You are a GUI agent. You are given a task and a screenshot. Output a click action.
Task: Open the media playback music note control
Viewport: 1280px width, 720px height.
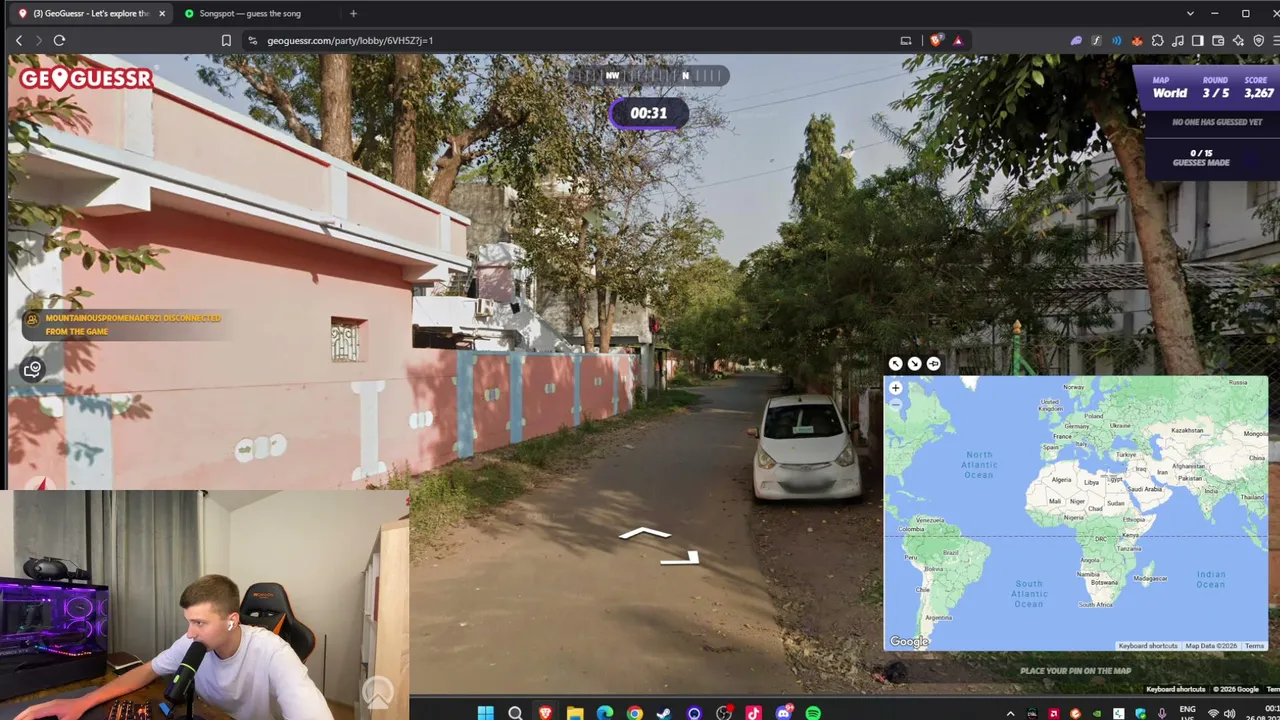point(1177,40)
